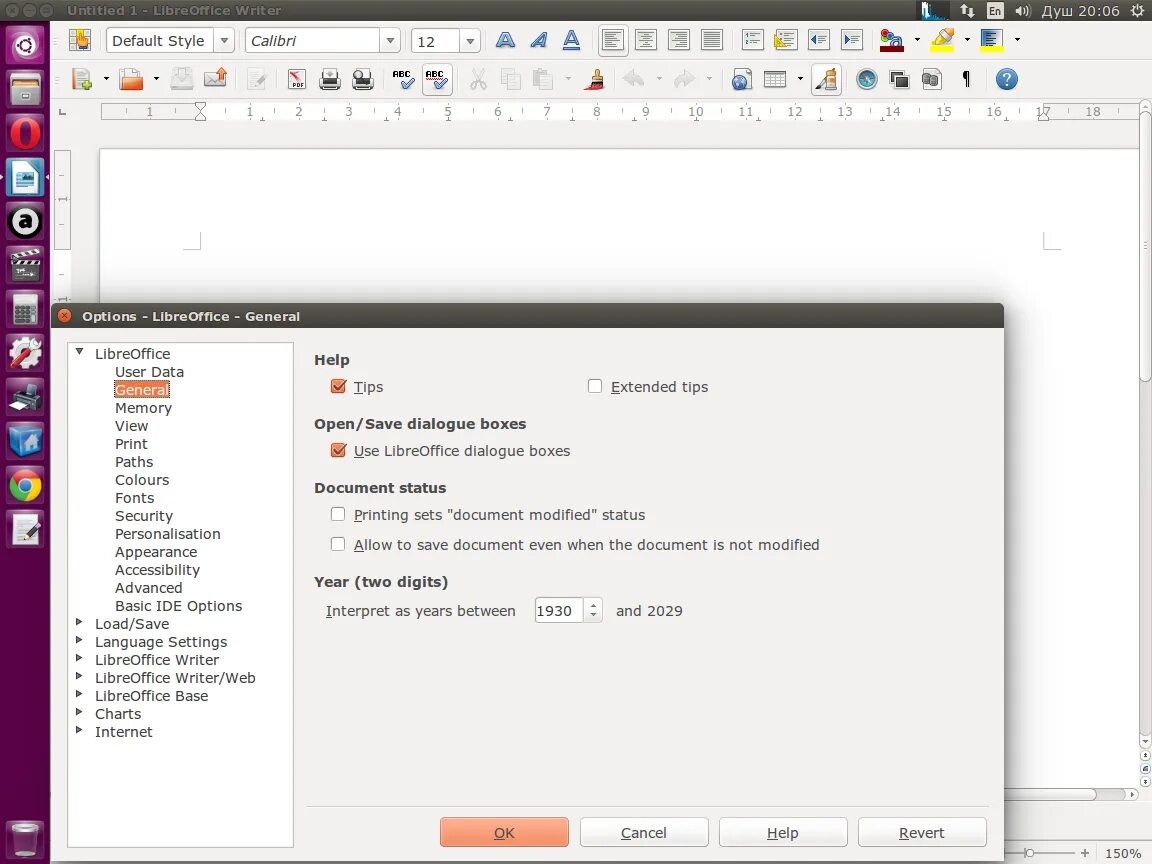Enable the Extended tips checkbox
This screenshot has height=864, width=1152.
pos(595,386)
